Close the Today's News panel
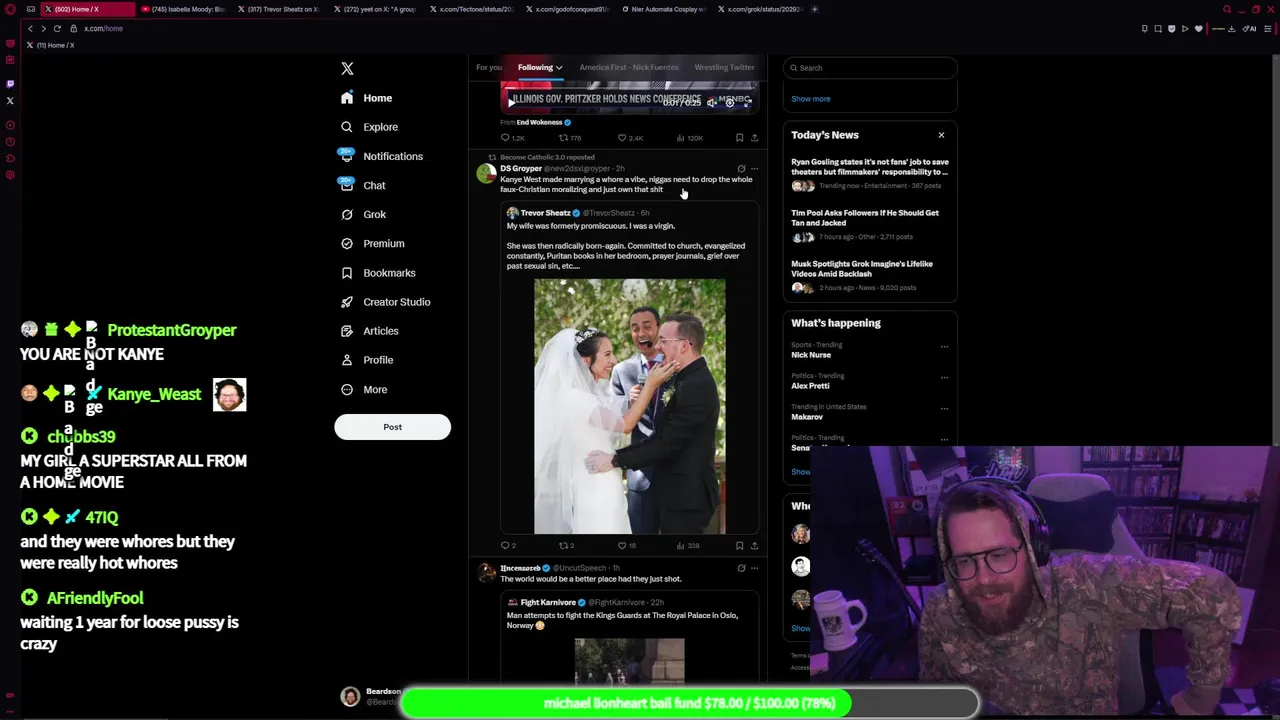This screenshot has height=720, width=1280. [941, 135]
